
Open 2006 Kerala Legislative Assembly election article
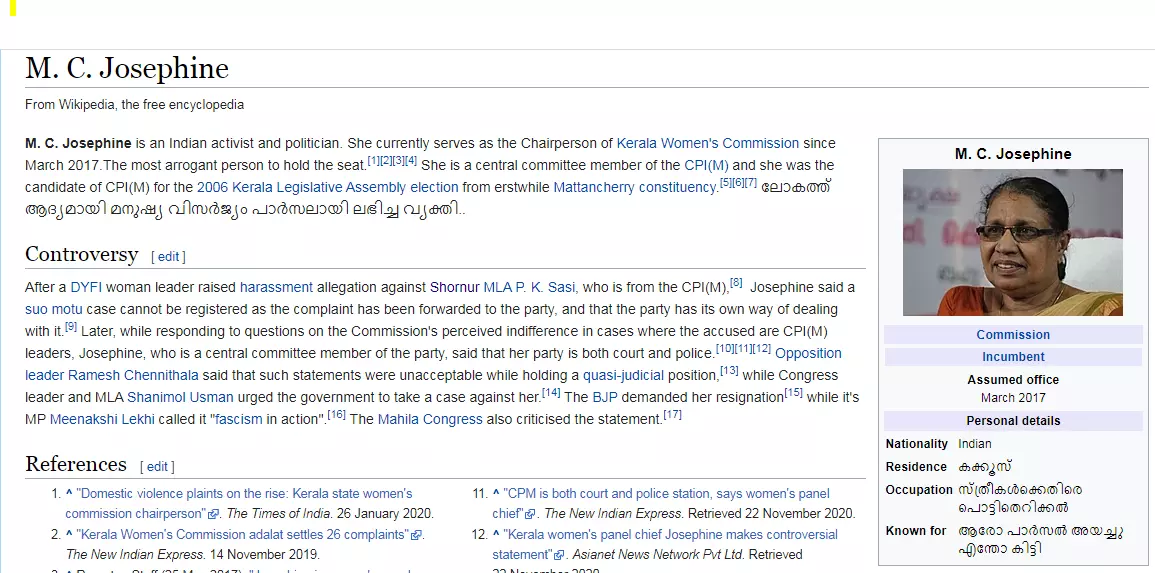(x=327, y=187)
